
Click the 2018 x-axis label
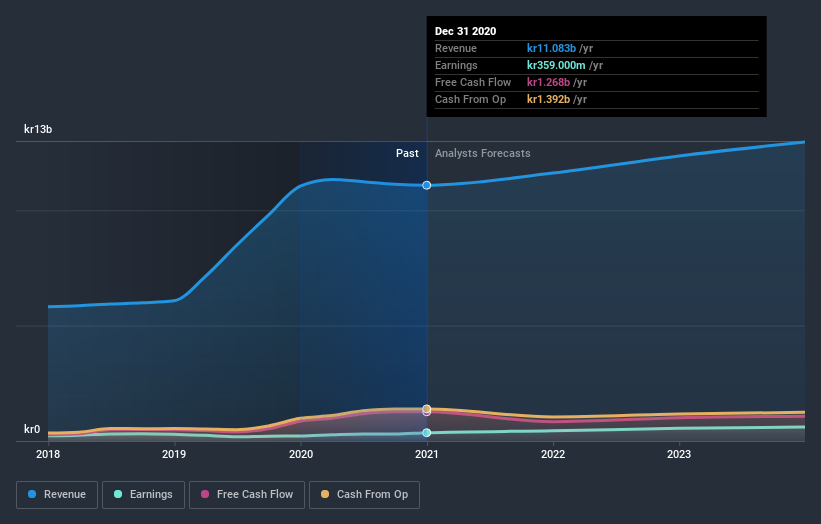[x=48, y=454]
